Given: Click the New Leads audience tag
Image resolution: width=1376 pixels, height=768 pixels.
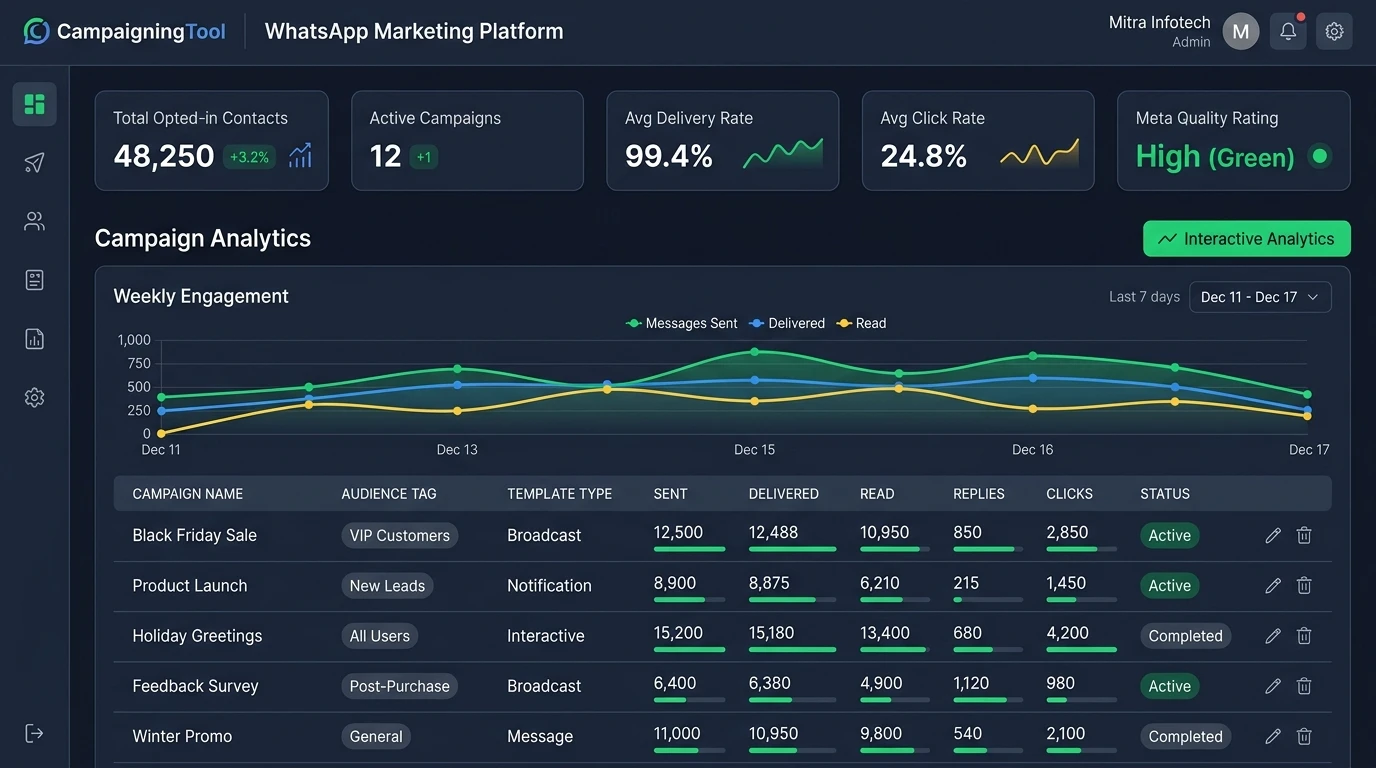Looking at the screenshot, I should [x=387, y=586].
